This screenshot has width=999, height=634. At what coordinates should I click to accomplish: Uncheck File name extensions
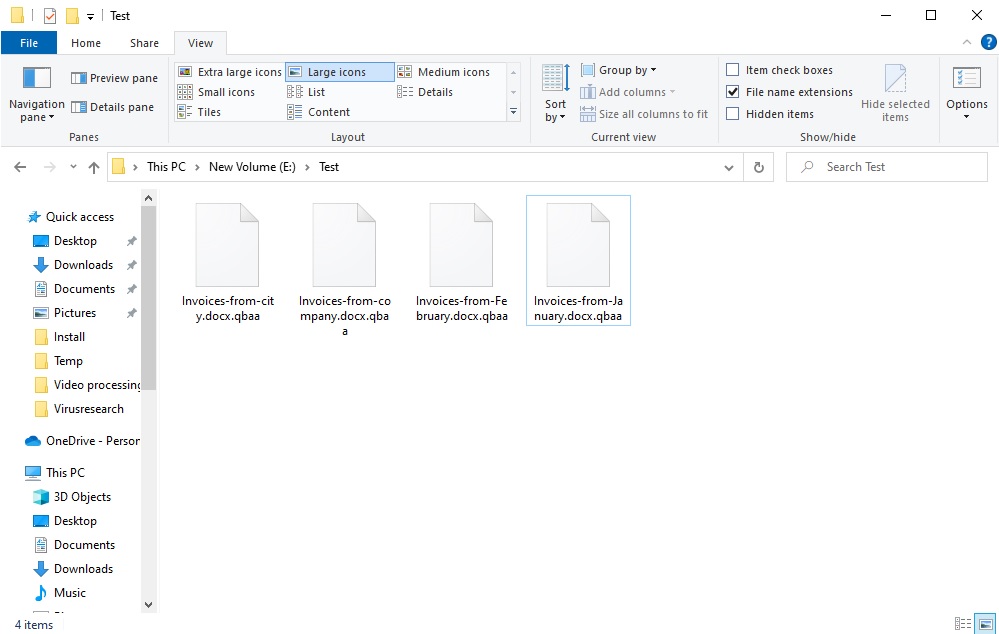point(733,92)
